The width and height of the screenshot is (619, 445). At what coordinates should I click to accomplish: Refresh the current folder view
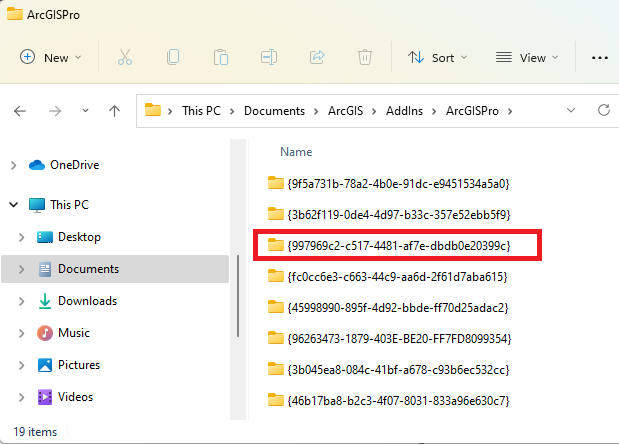click(x=604, y=110)
